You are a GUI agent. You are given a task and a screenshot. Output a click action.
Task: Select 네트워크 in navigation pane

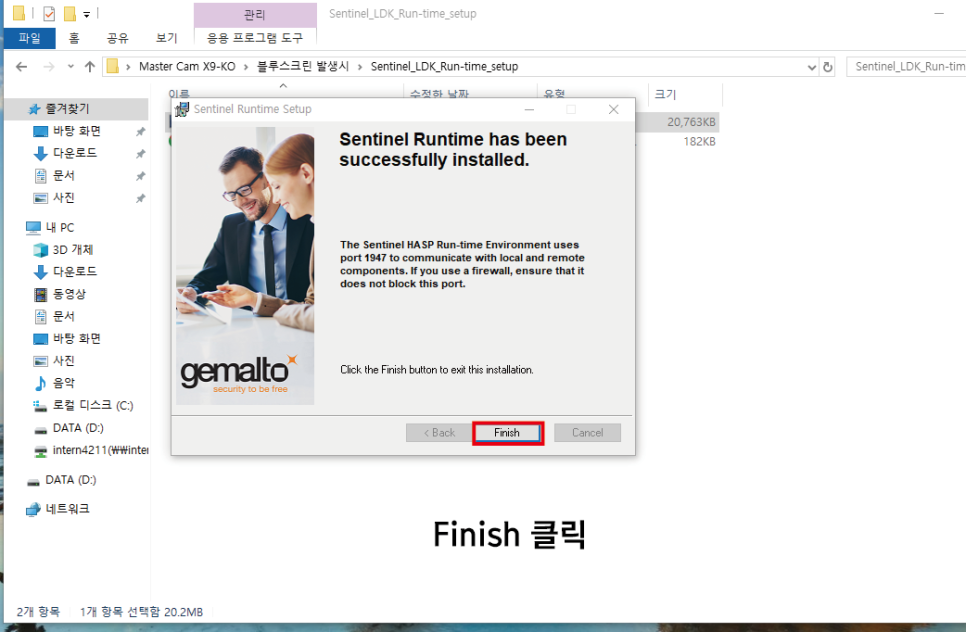coord(68,509)
